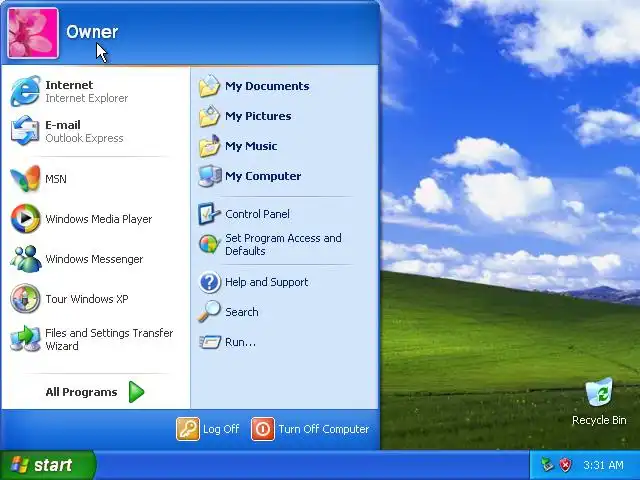This screenshot has height=480, width=640.
Task: Click the Help and Support question mark icon
Action: [209, 282]
